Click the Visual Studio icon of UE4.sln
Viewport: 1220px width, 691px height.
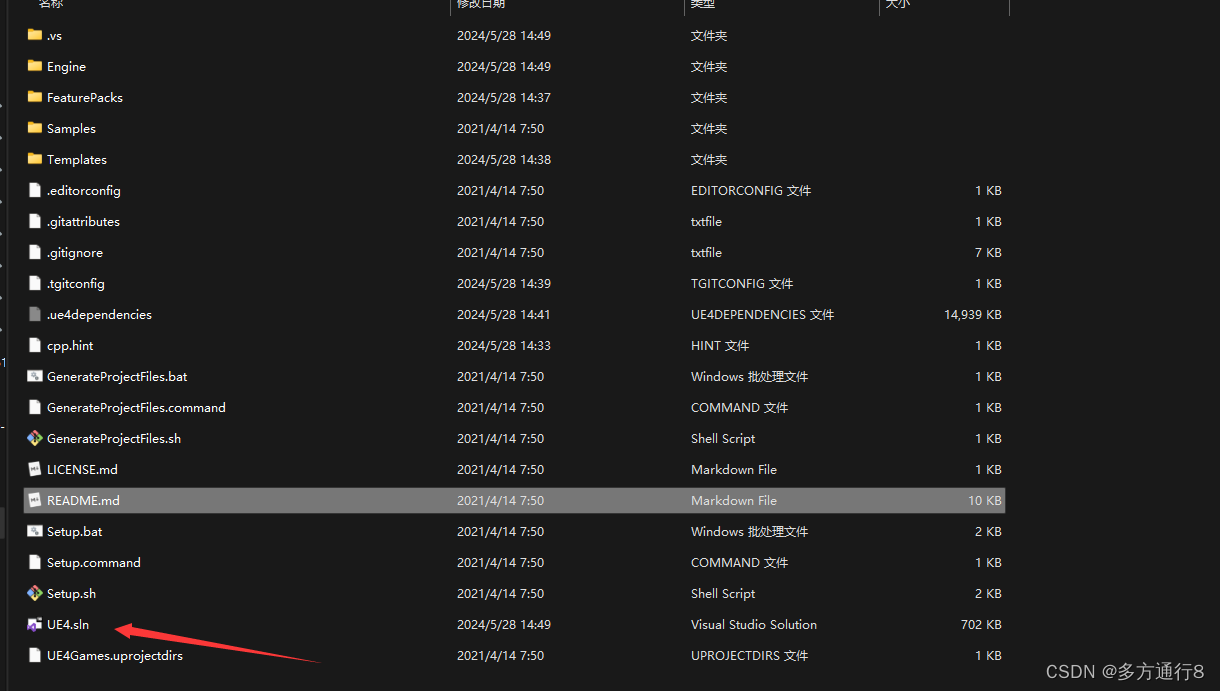pyautogui.click(x=35, y=624)
